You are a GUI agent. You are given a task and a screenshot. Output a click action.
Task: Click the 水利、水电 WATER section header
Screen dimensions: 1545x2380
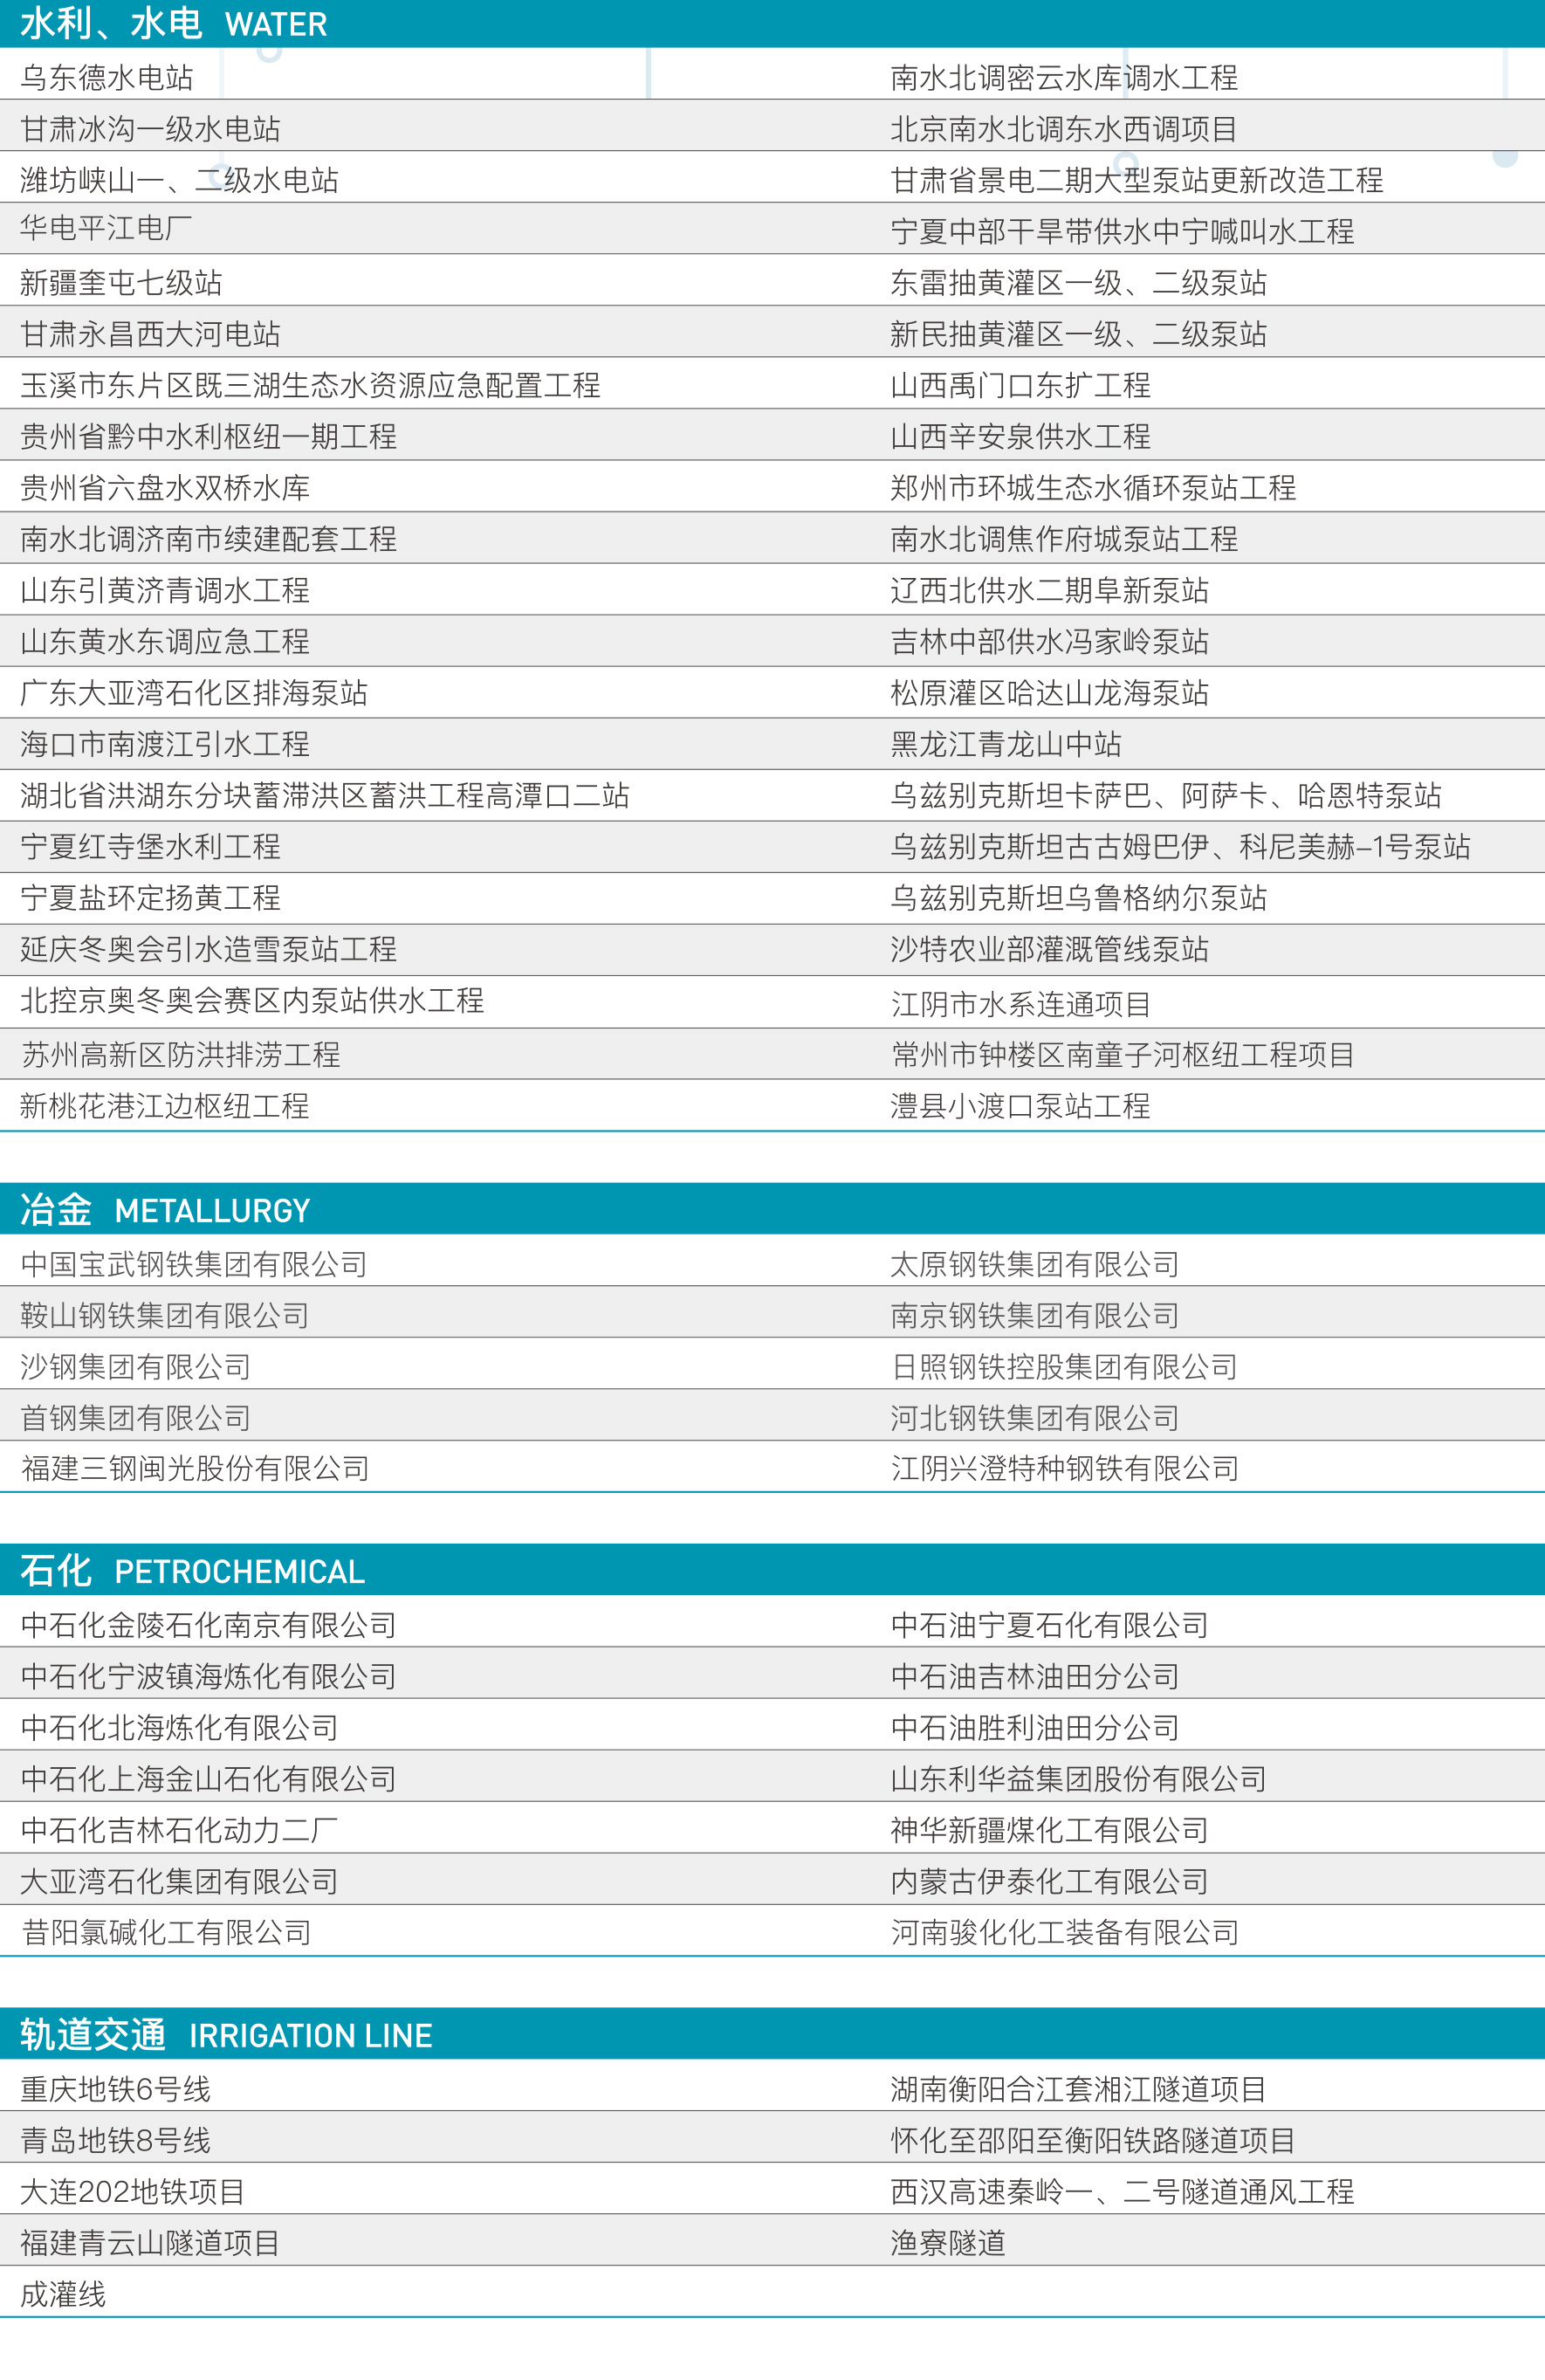pos(772,23)
